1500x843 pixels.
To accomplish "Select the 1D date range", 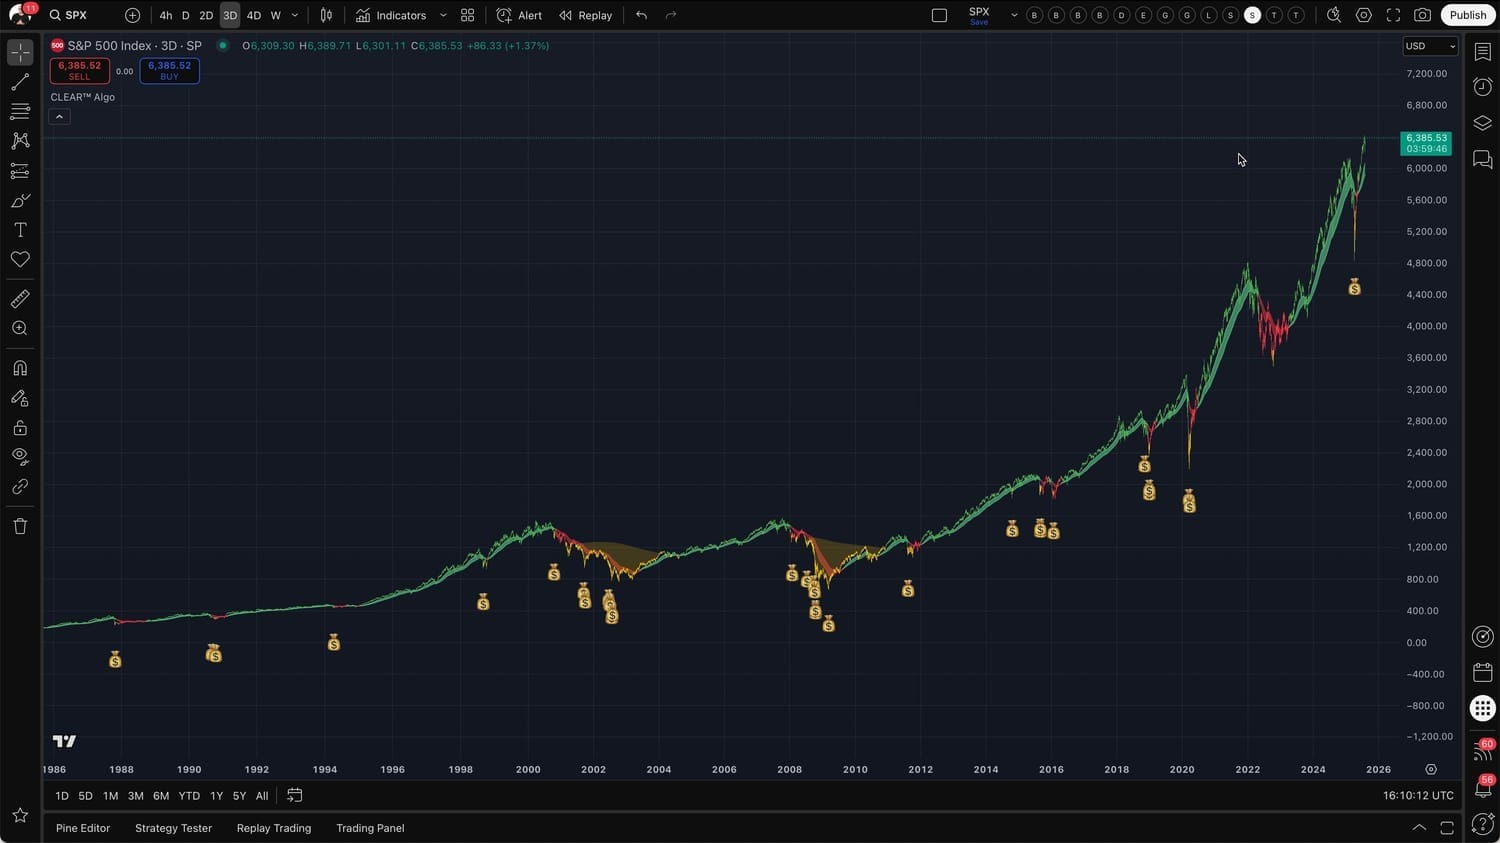I will [62, 796].
